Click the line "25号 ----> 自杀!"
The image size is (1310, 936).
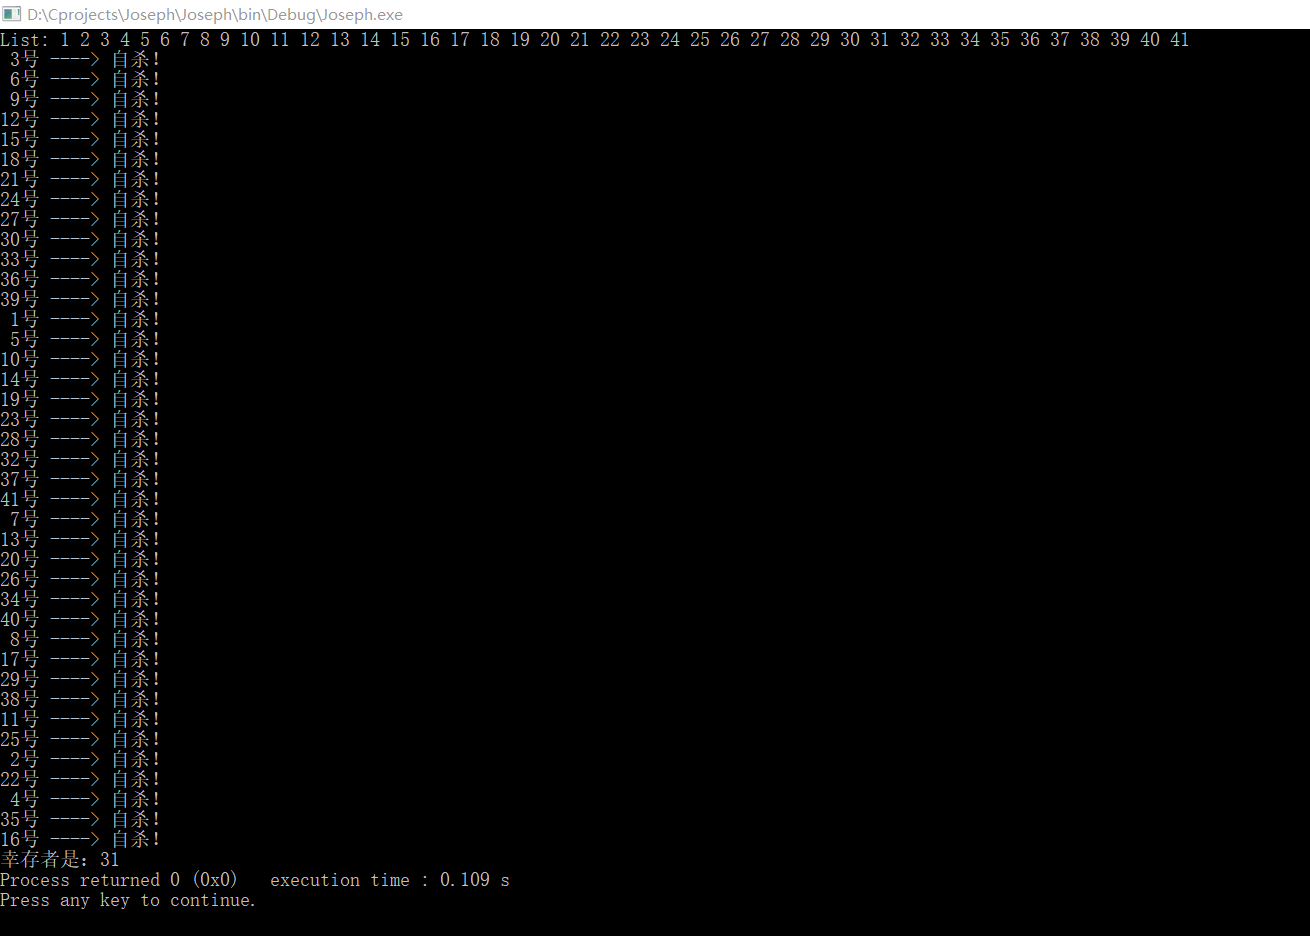tap(80, 739)
